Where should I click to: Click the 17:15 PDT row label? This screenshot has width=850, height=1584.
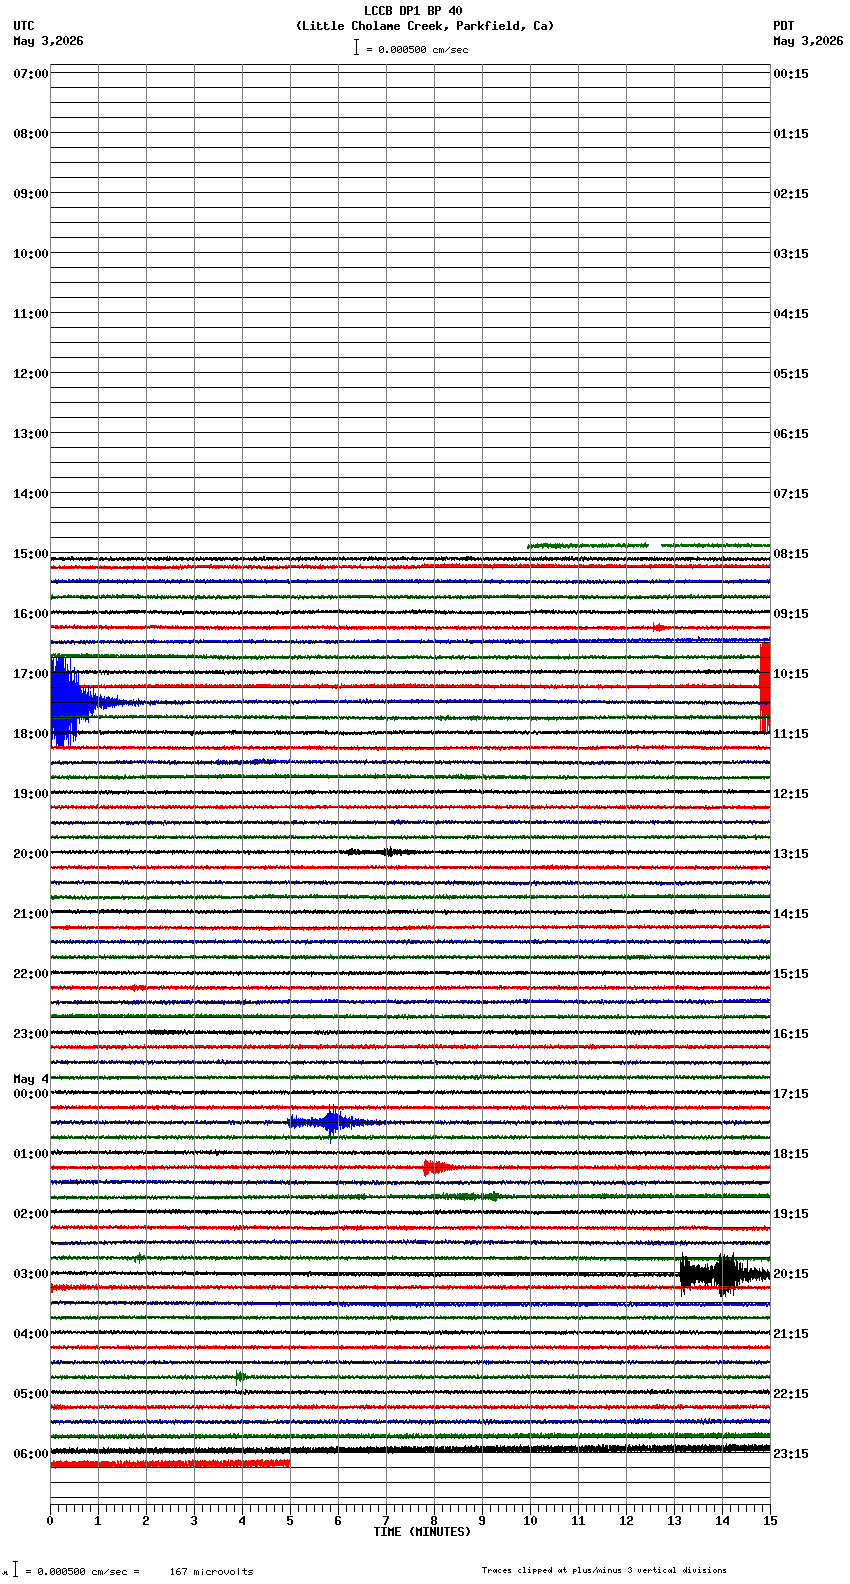(x=791, y=1094)
